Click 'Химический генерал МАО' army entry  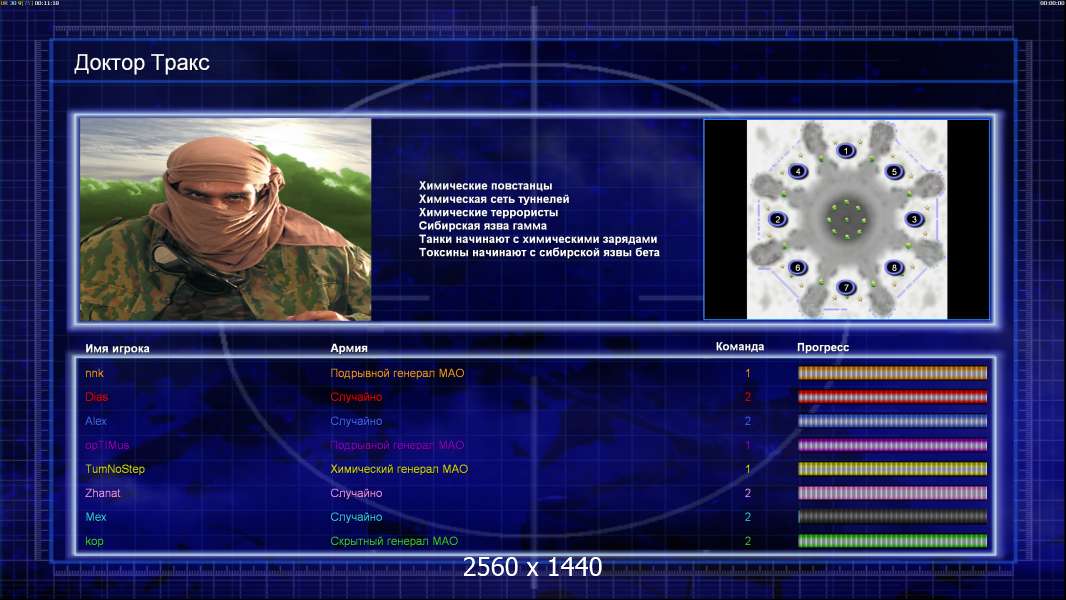(399, 469)
